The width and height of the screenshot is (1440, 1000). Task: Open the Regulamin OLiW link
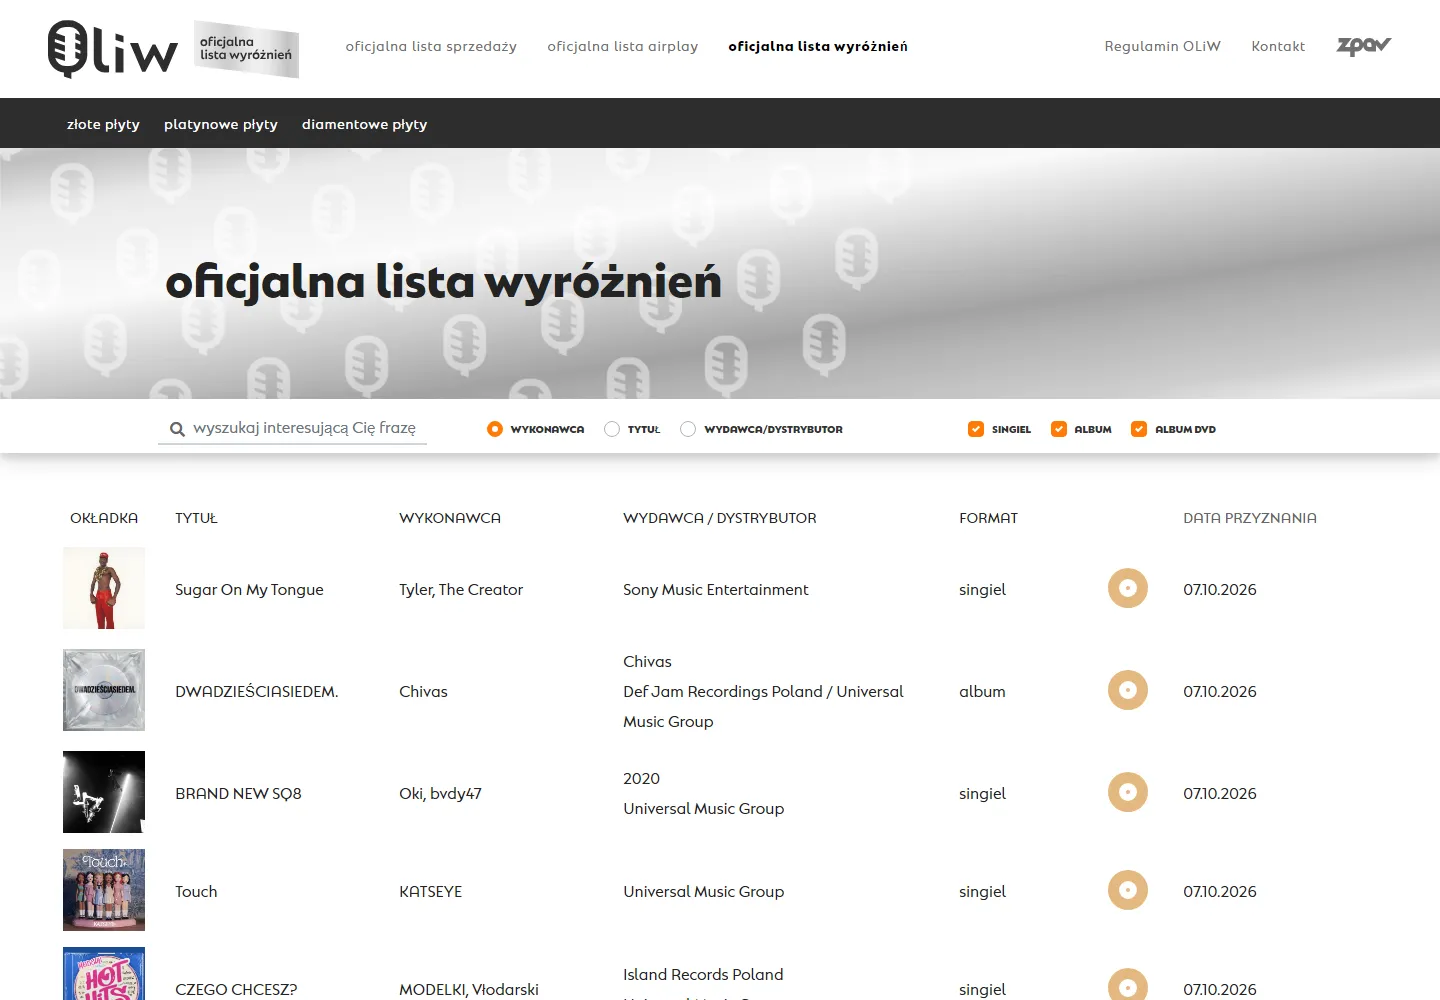pyautogui.click(x=1163, y=46)
